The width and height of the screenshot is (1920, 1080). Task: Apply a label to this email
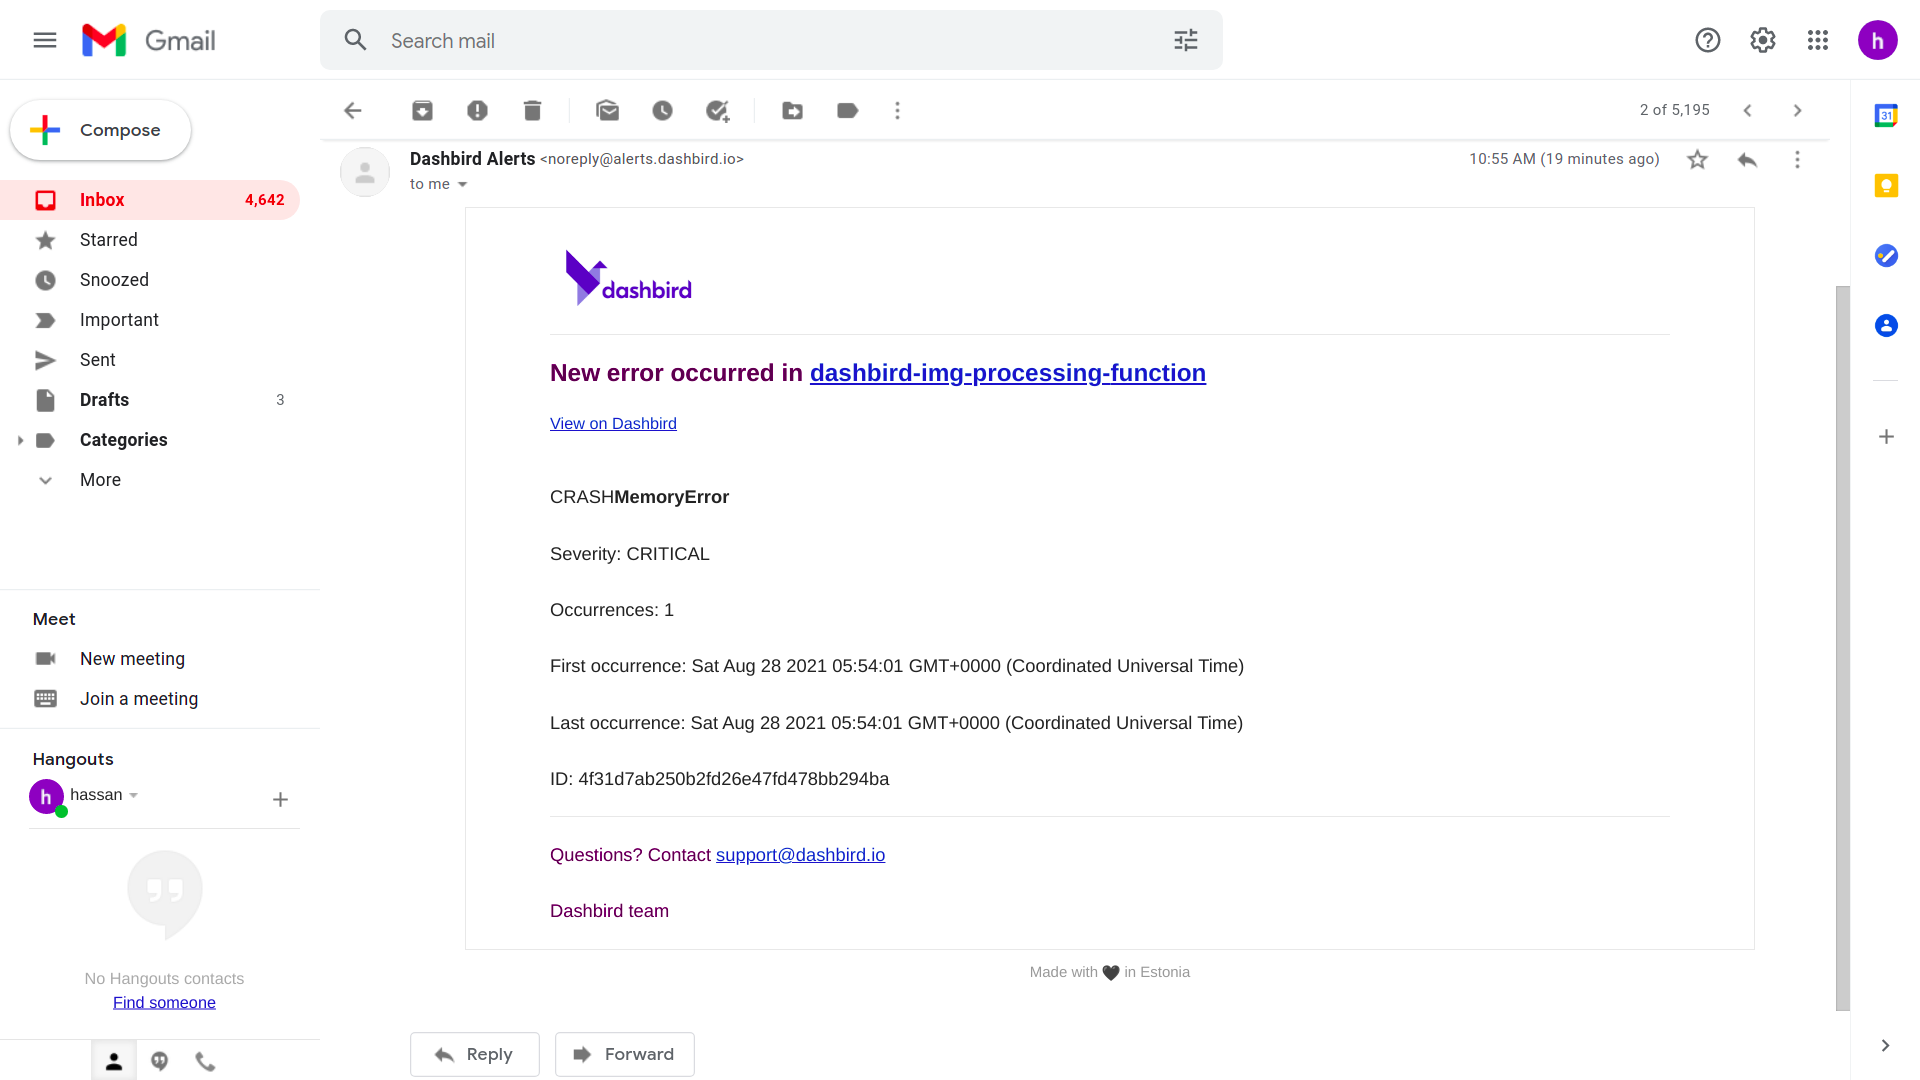848,110
